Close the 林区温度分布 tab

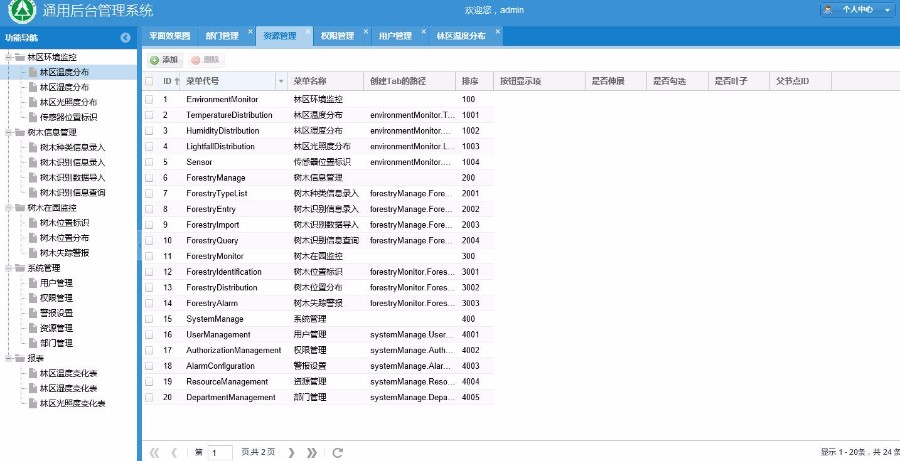[x=498, y=32]
